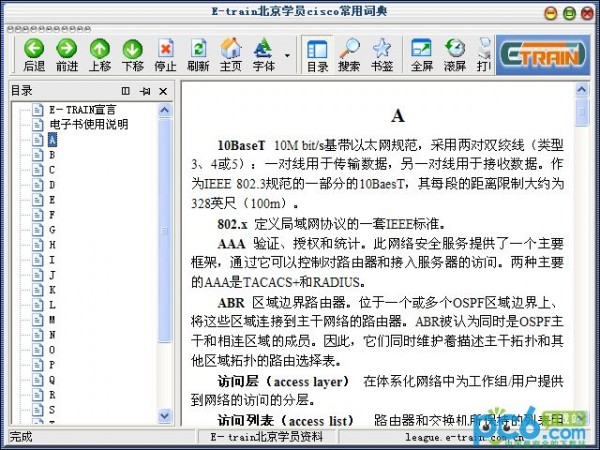Click the heading A in content pane
This screenshot has width=600, height=450.
click(398, 115)
